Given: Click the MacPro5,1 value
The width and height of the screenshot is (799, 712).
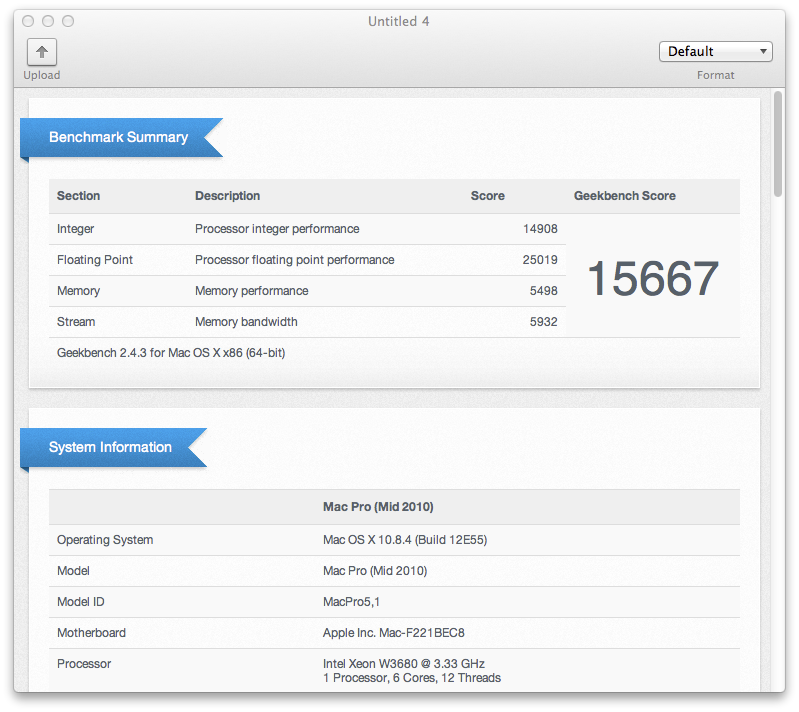Looking at the screenshot, I should (351, 602).
